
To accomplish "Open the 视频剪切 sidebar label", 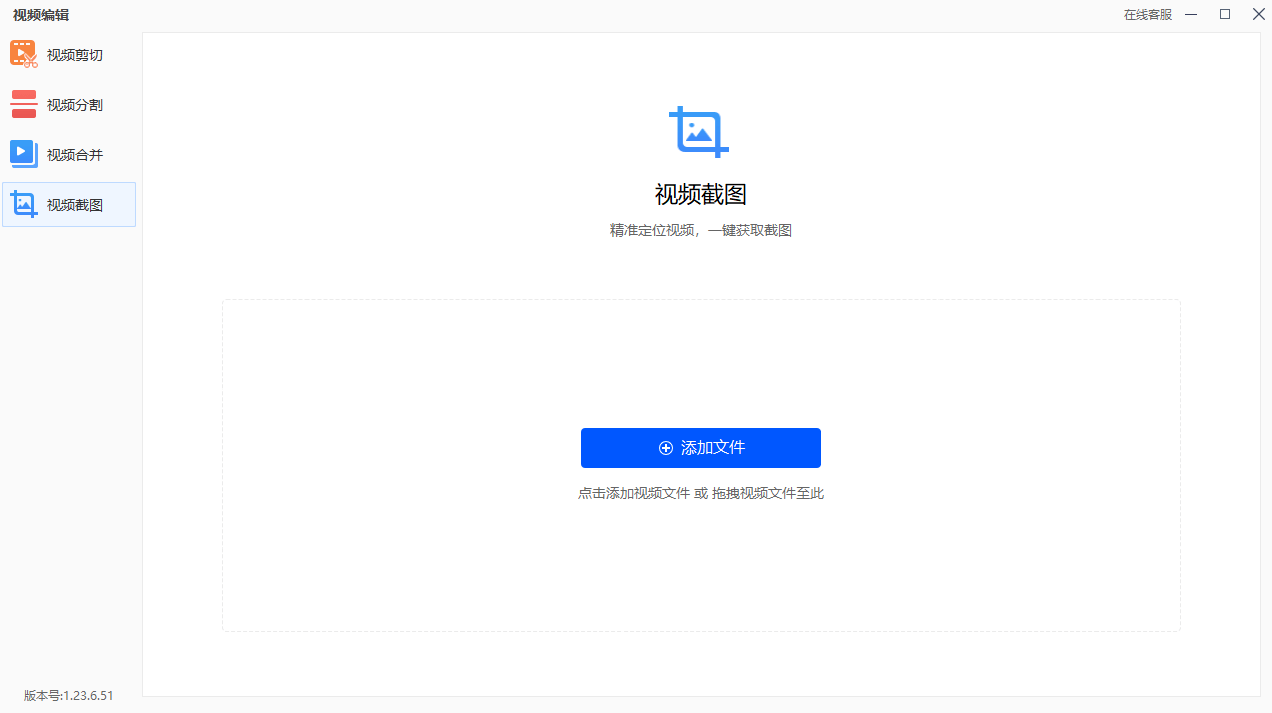I will 75,55.
